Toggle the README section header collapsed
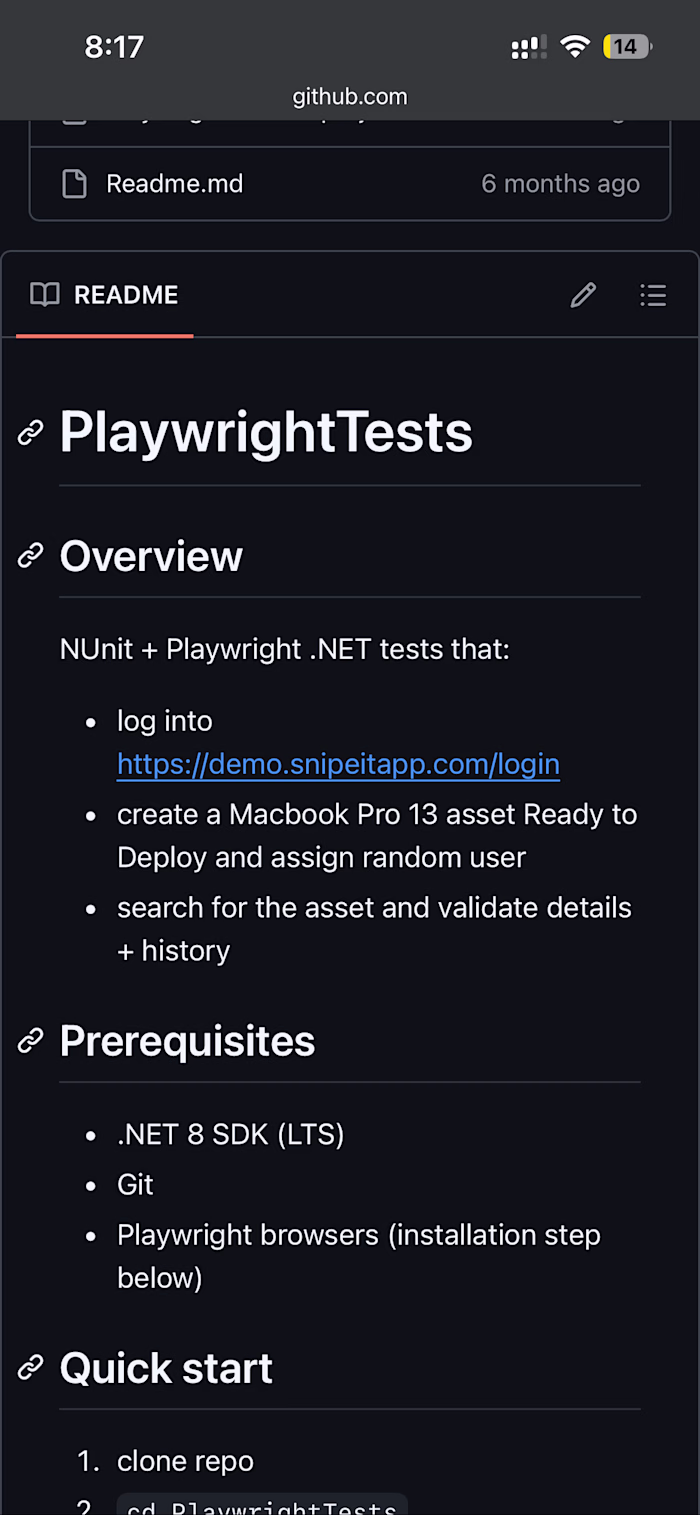The width and height of the screenshot is (700, 1515). tap(126, 295)
